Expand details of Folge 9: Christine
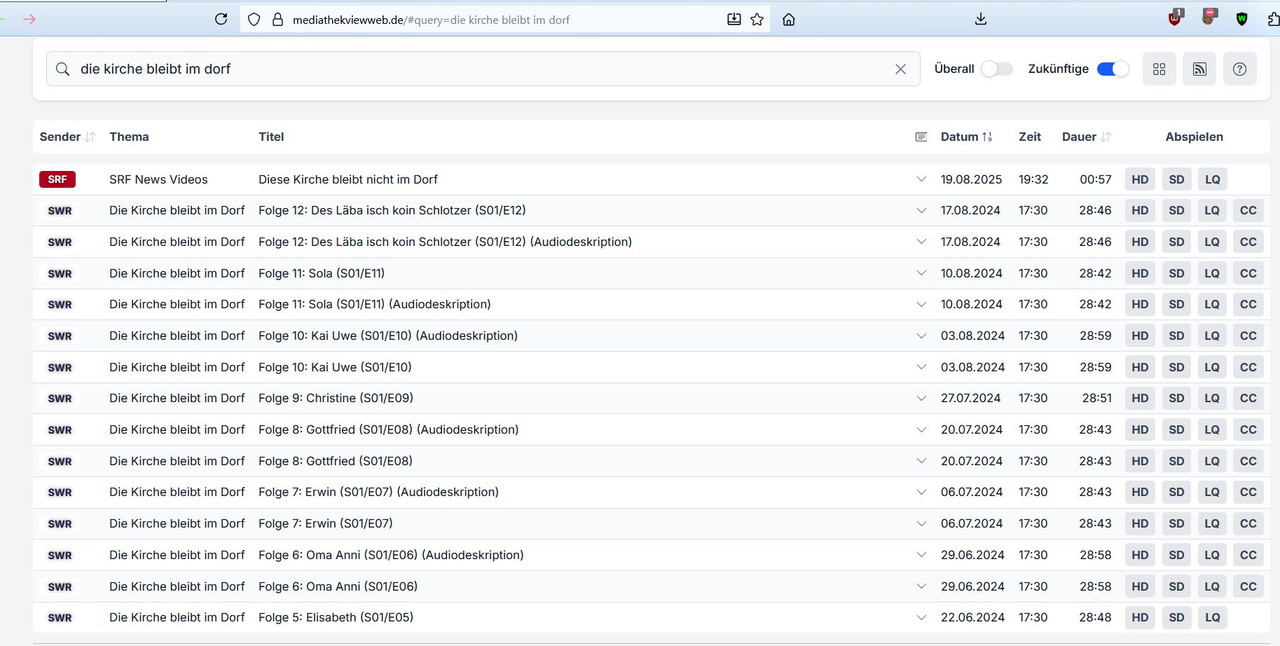1280x646 pixels. click(x=921, y=398)
